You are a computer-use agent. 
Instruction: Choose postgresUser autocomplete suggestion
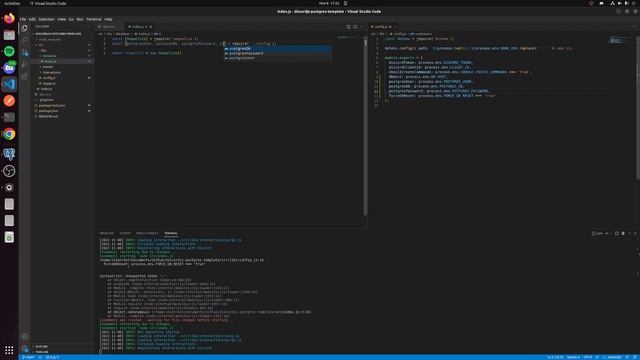tap(278, 58)
